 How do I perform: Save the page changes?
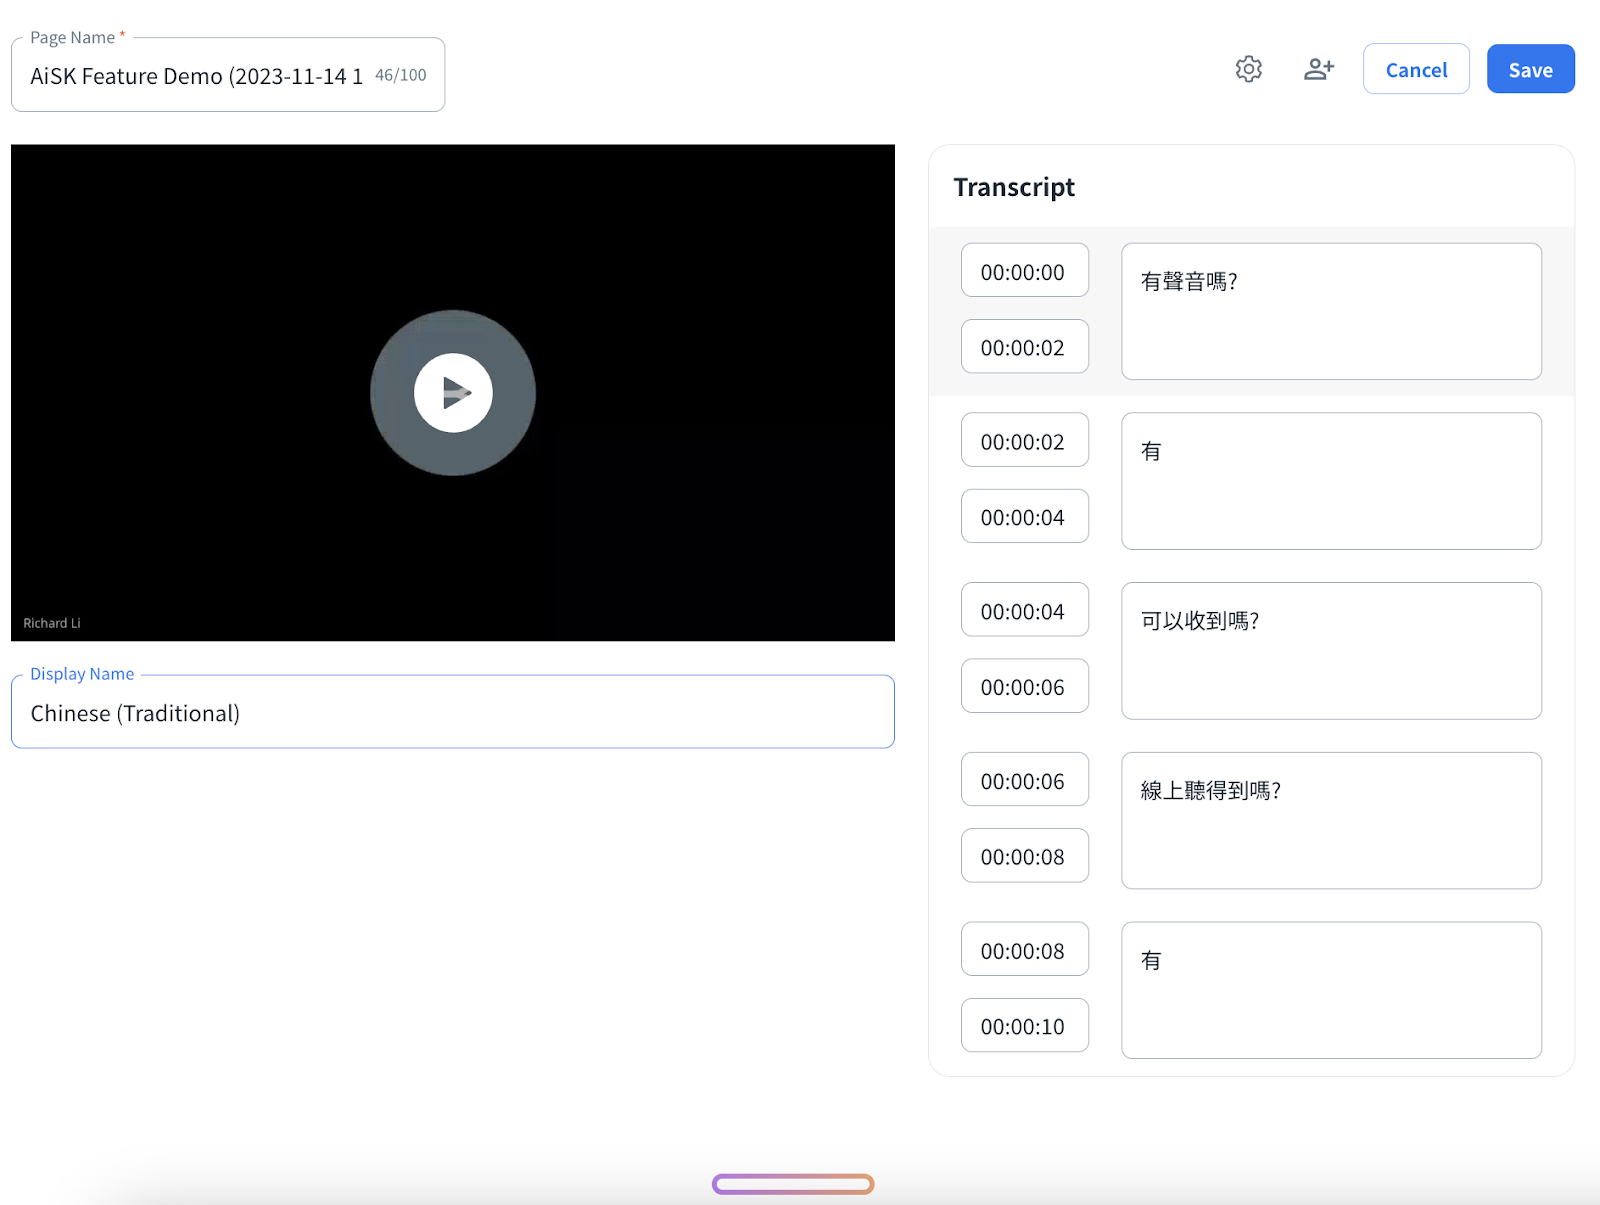click(1529, 69)
